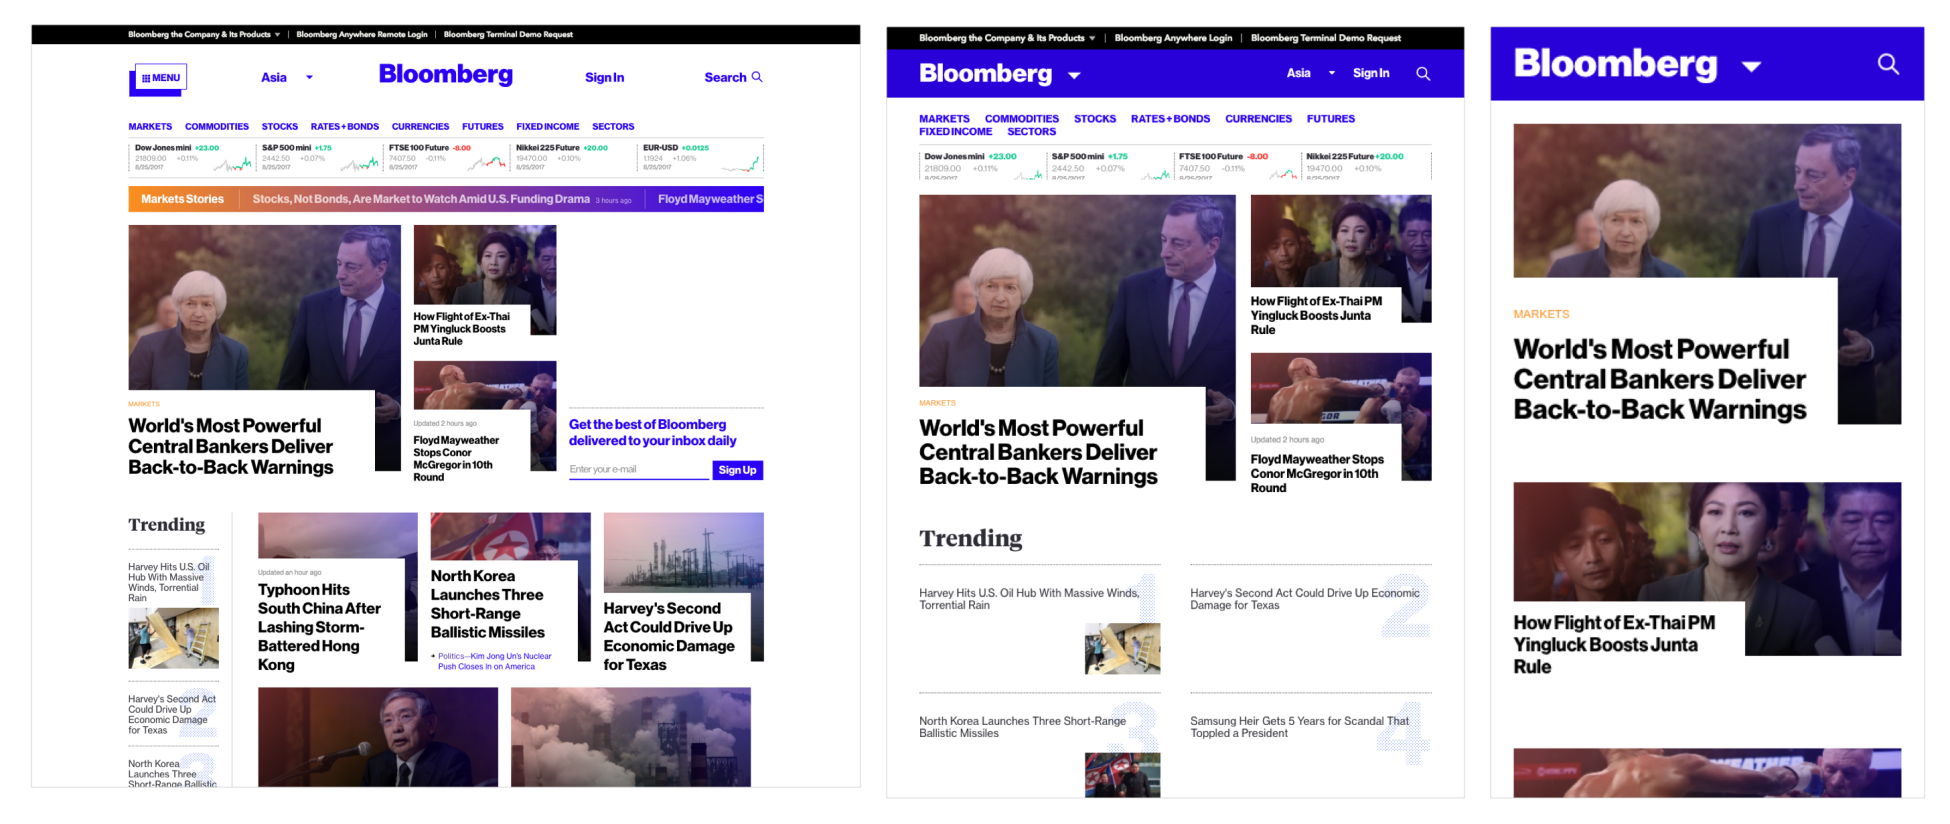Click the centered Bloomberg logo in the left mockup

pos(446,75)
